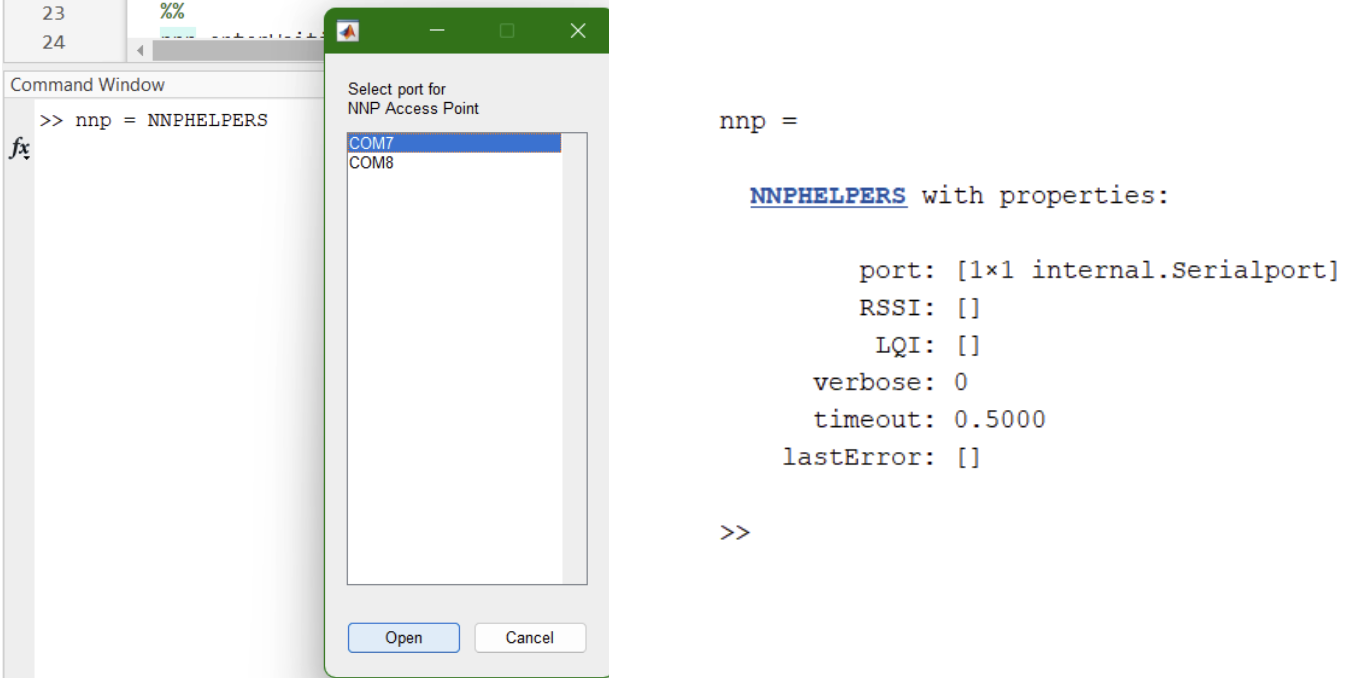Minimize the port selection dialog
Screen dimensions: 1372x678
(437, 32)
